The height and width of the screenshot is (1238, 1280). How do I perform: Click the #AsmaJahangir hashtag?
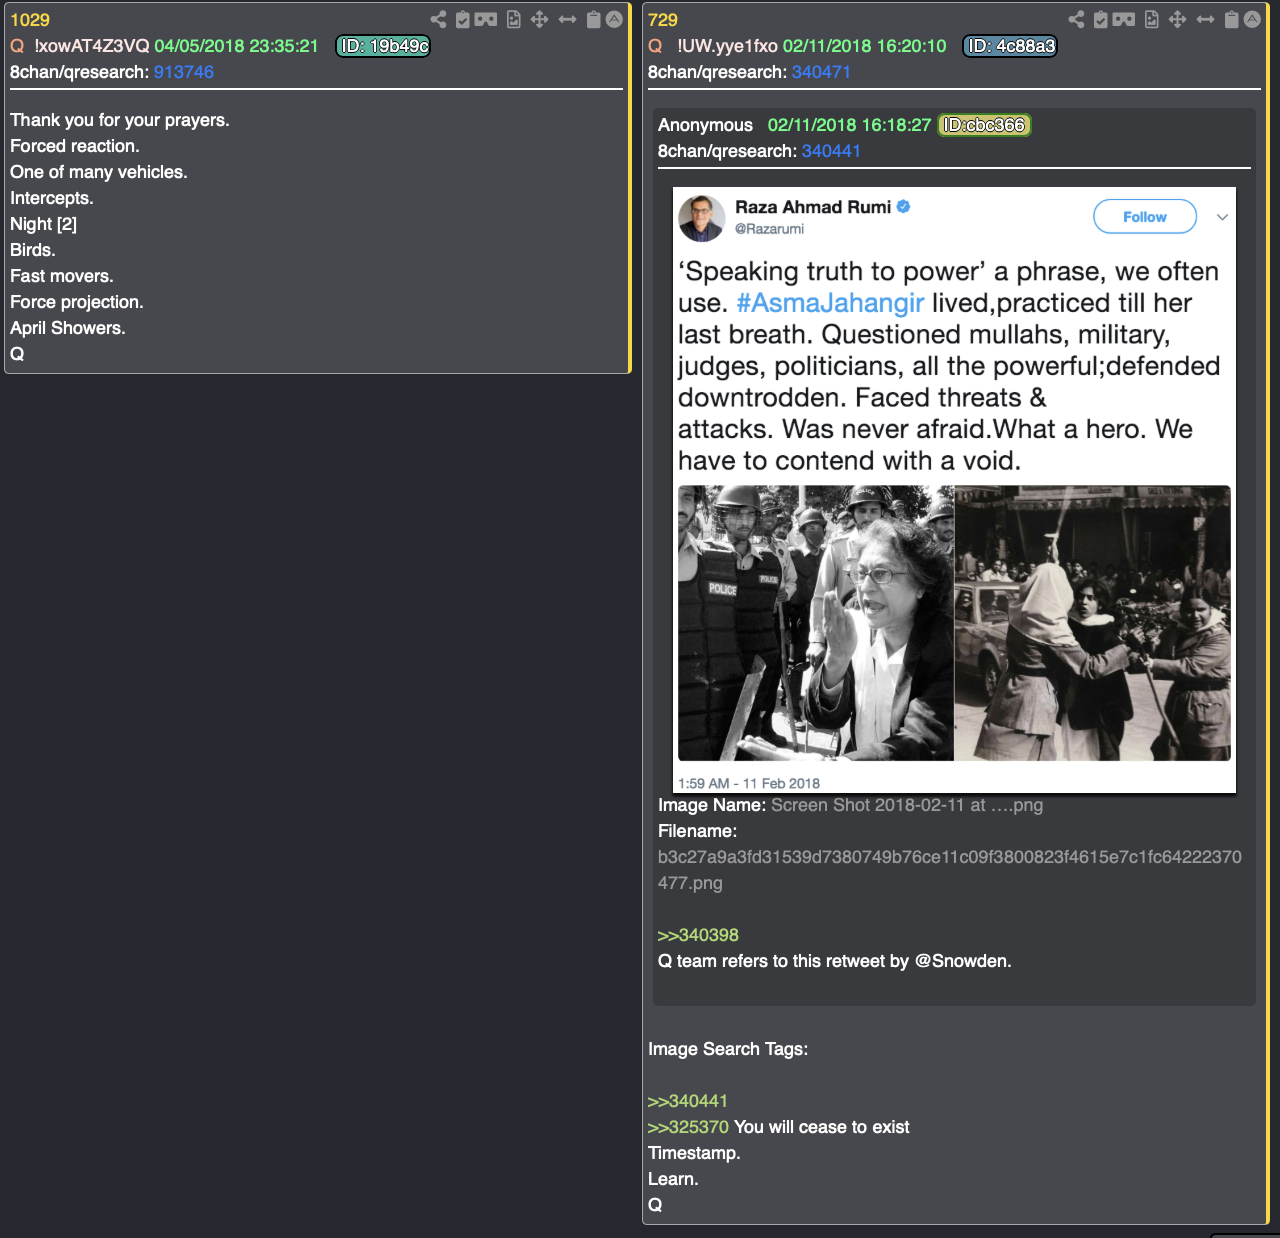(x=830, y=303)
